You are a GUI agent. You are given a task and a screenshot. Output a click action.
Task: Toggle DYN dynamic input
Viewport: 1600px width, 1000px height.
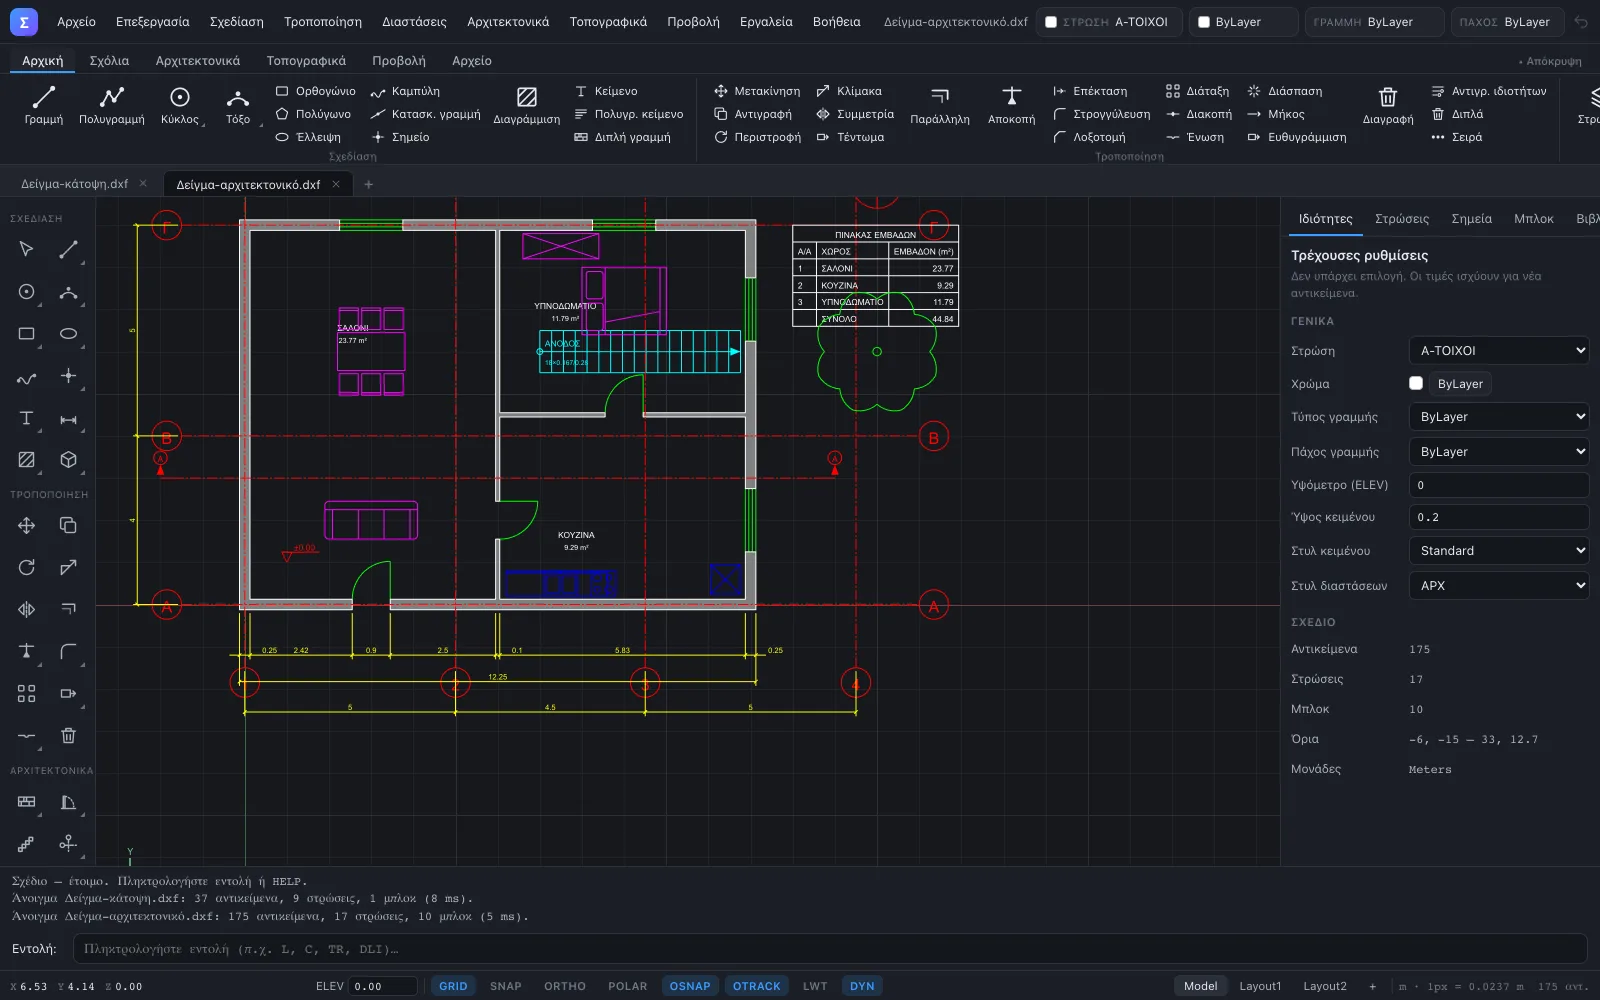(x=862, y=986)
